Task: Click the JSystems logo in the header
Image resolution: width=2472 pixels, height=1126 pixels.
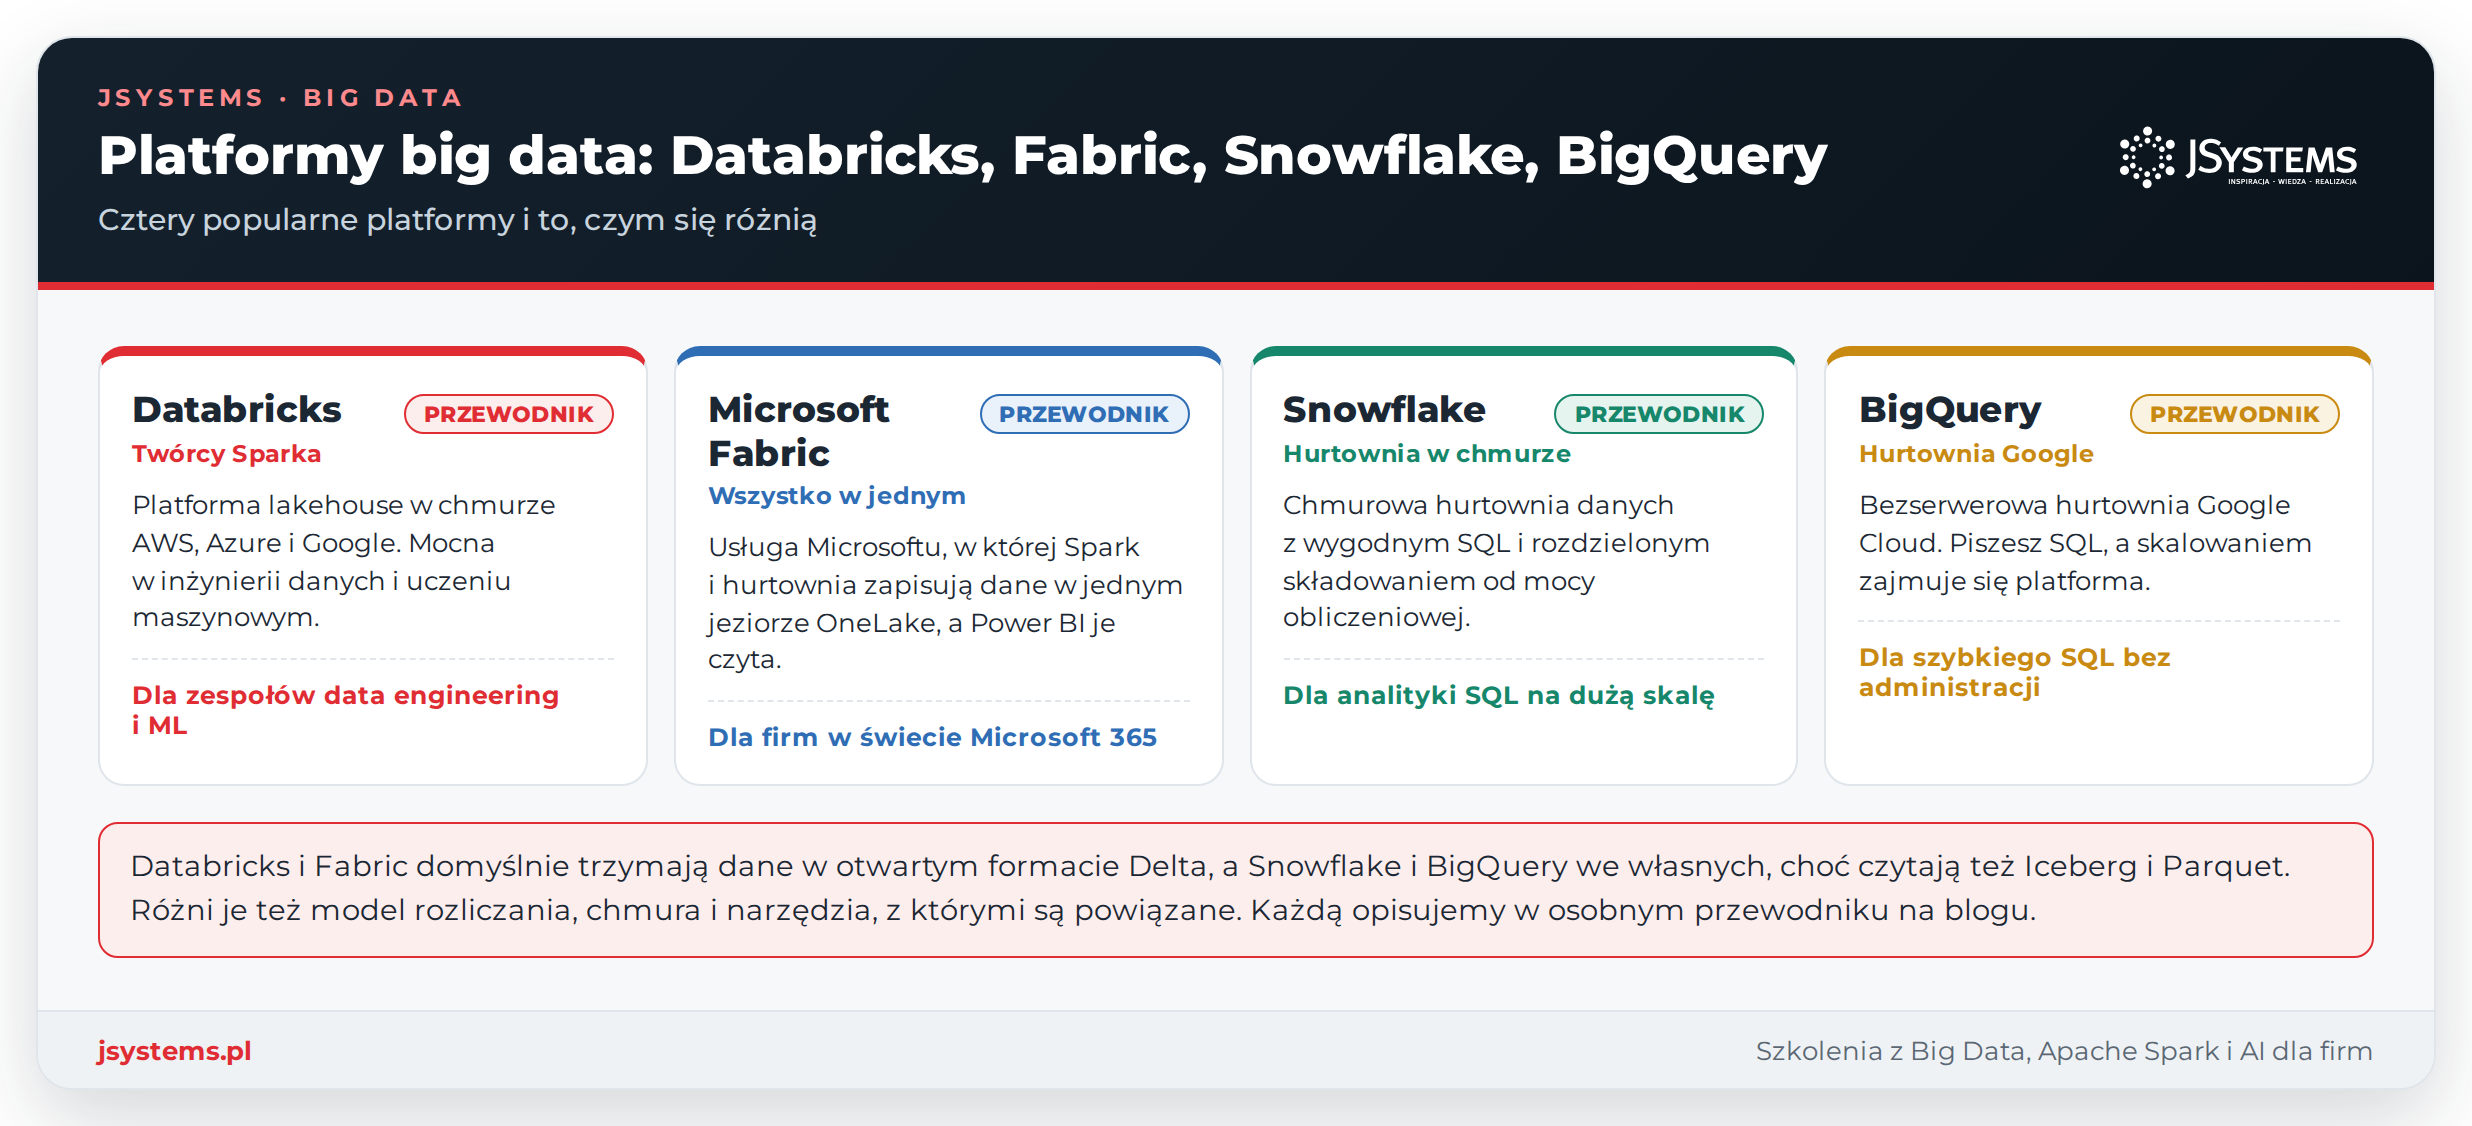Action: pos(2238,157)
